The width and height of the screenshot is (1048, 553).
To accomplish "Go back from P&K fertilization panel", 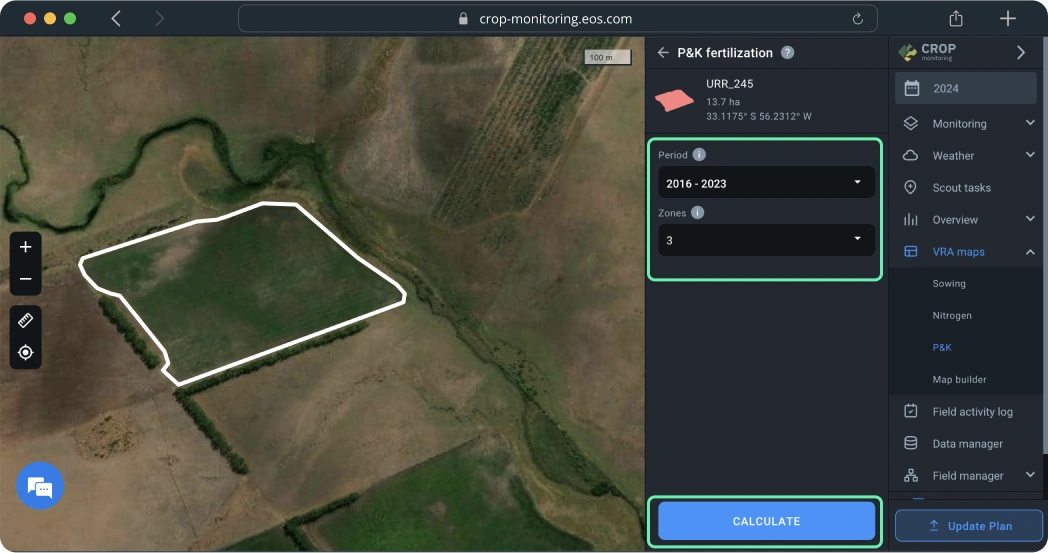I will click(x=662, y=53).
